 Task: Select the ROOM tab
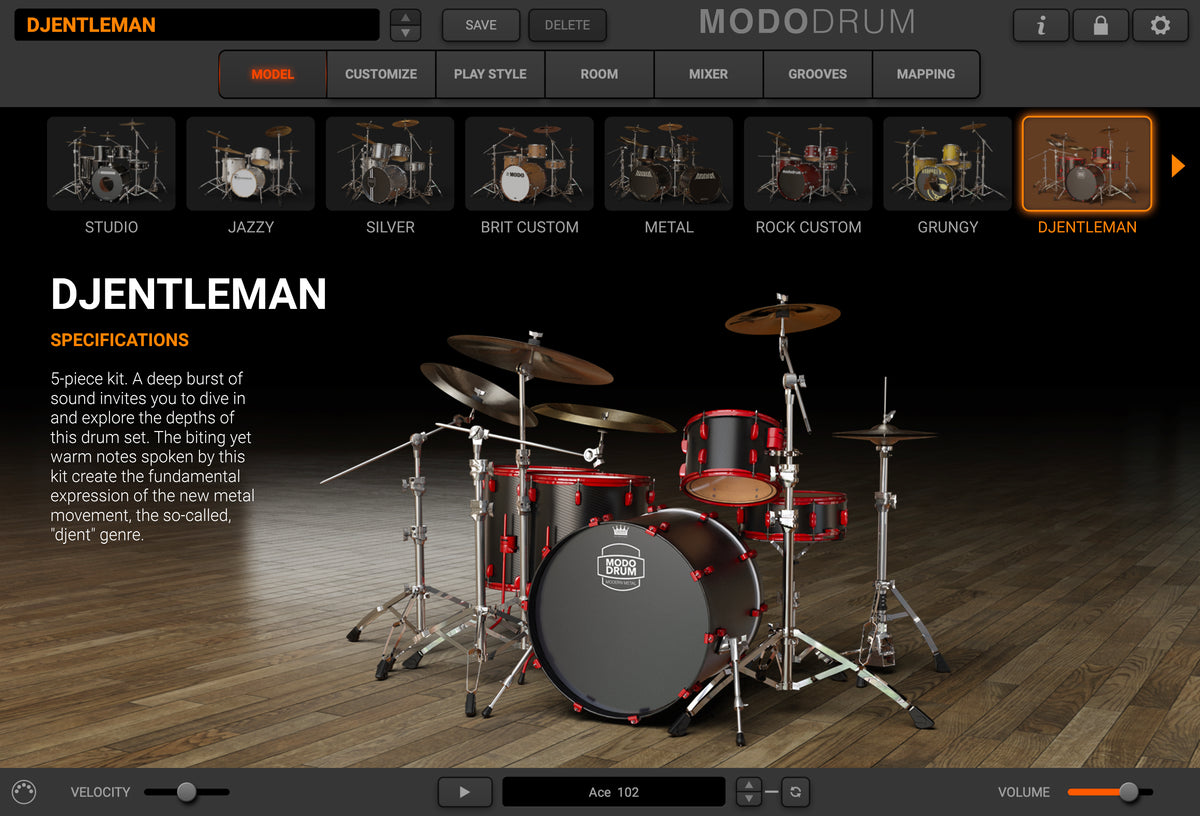coord(599,74)
